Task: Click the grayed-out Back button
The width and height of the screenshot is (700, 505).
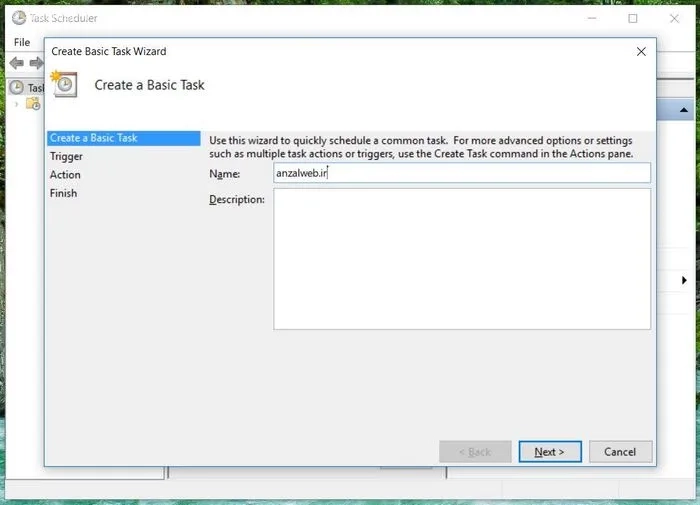Action: (x=475, y=452)
